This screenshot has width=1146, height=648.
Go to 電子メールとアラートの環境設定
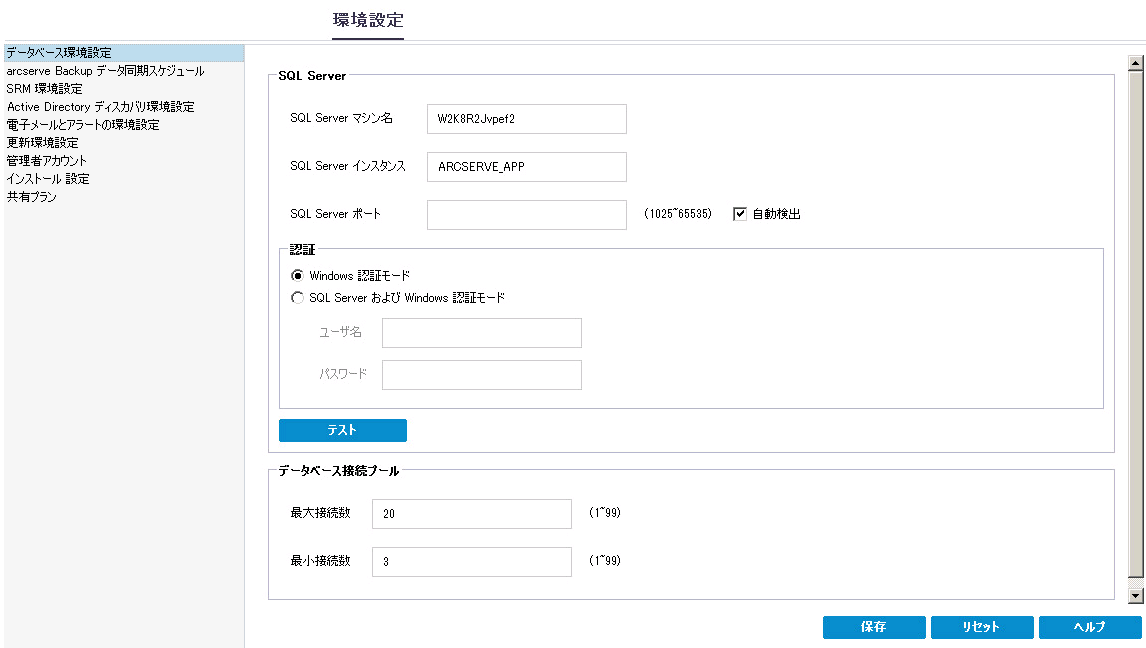83,125
